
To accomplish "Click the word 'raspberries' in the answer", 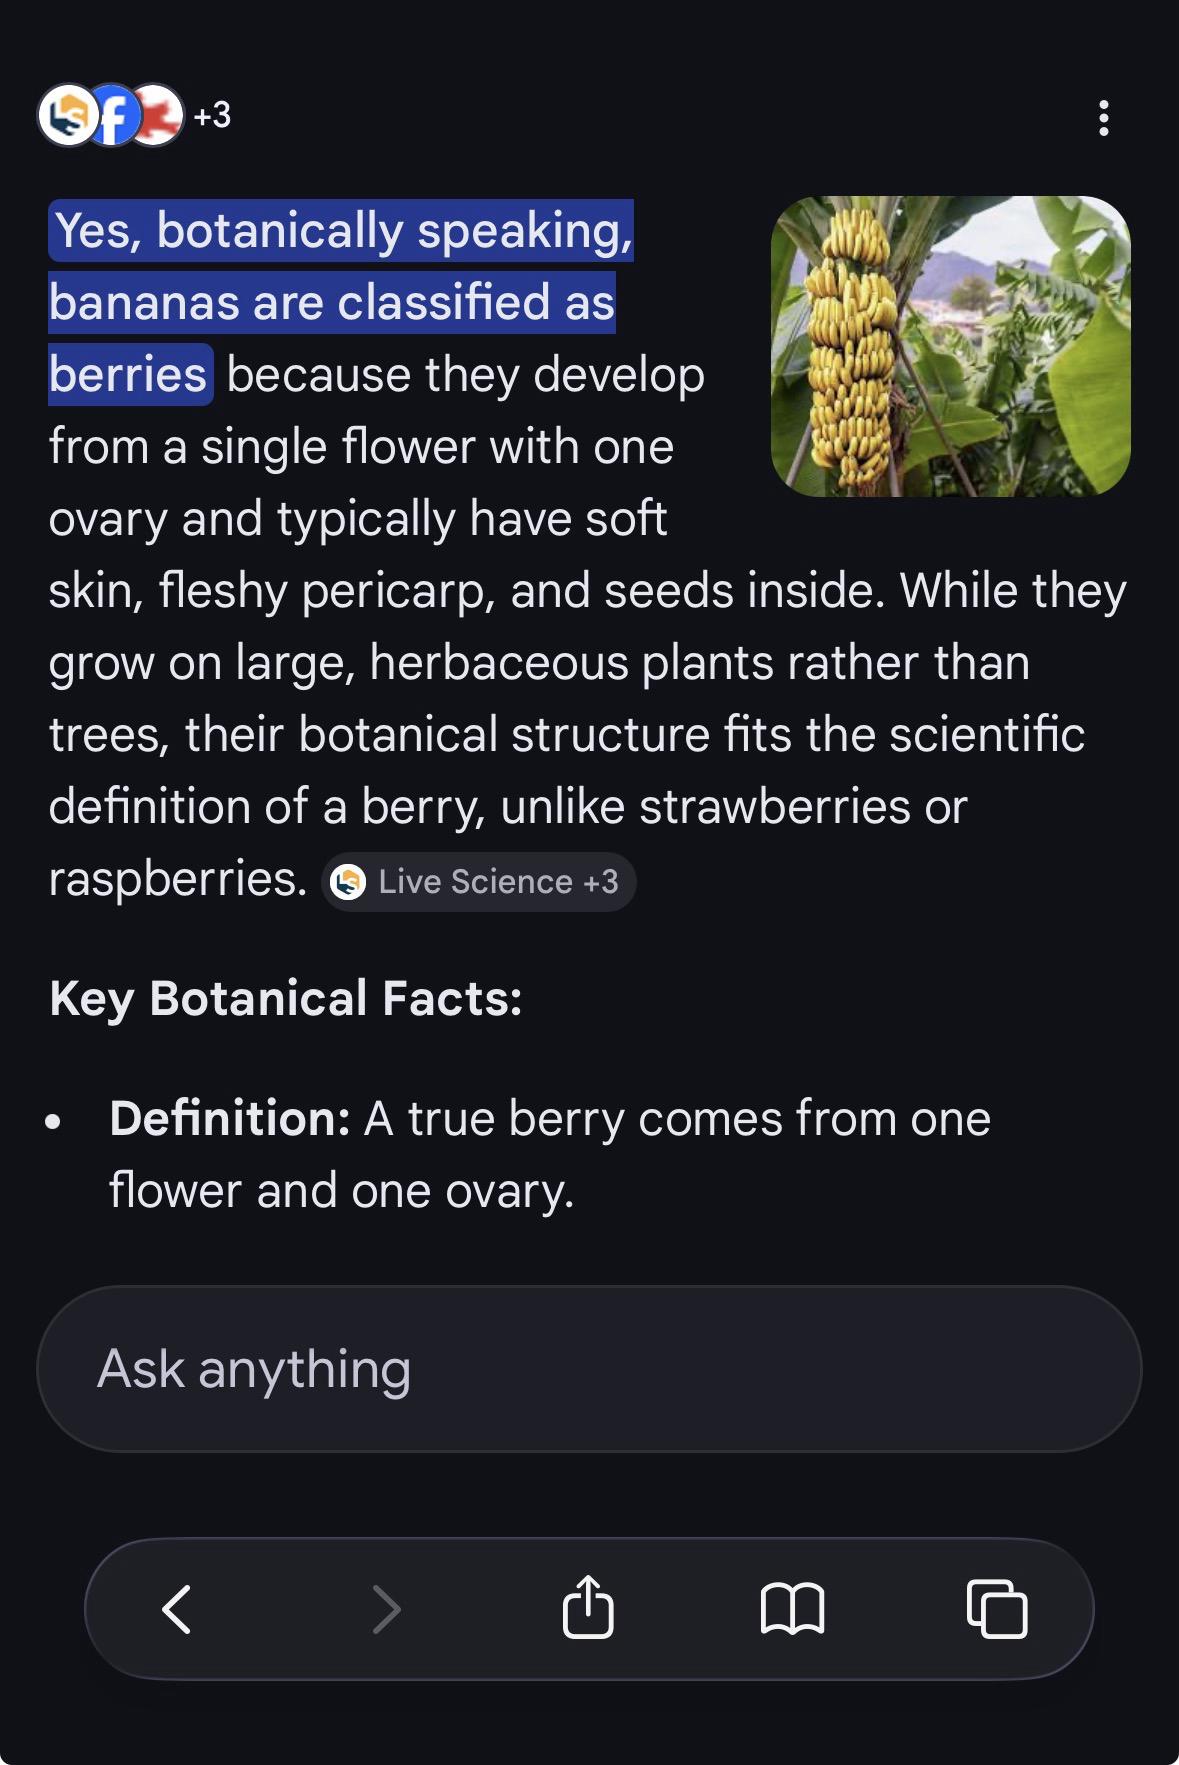I will coord(177,879).
